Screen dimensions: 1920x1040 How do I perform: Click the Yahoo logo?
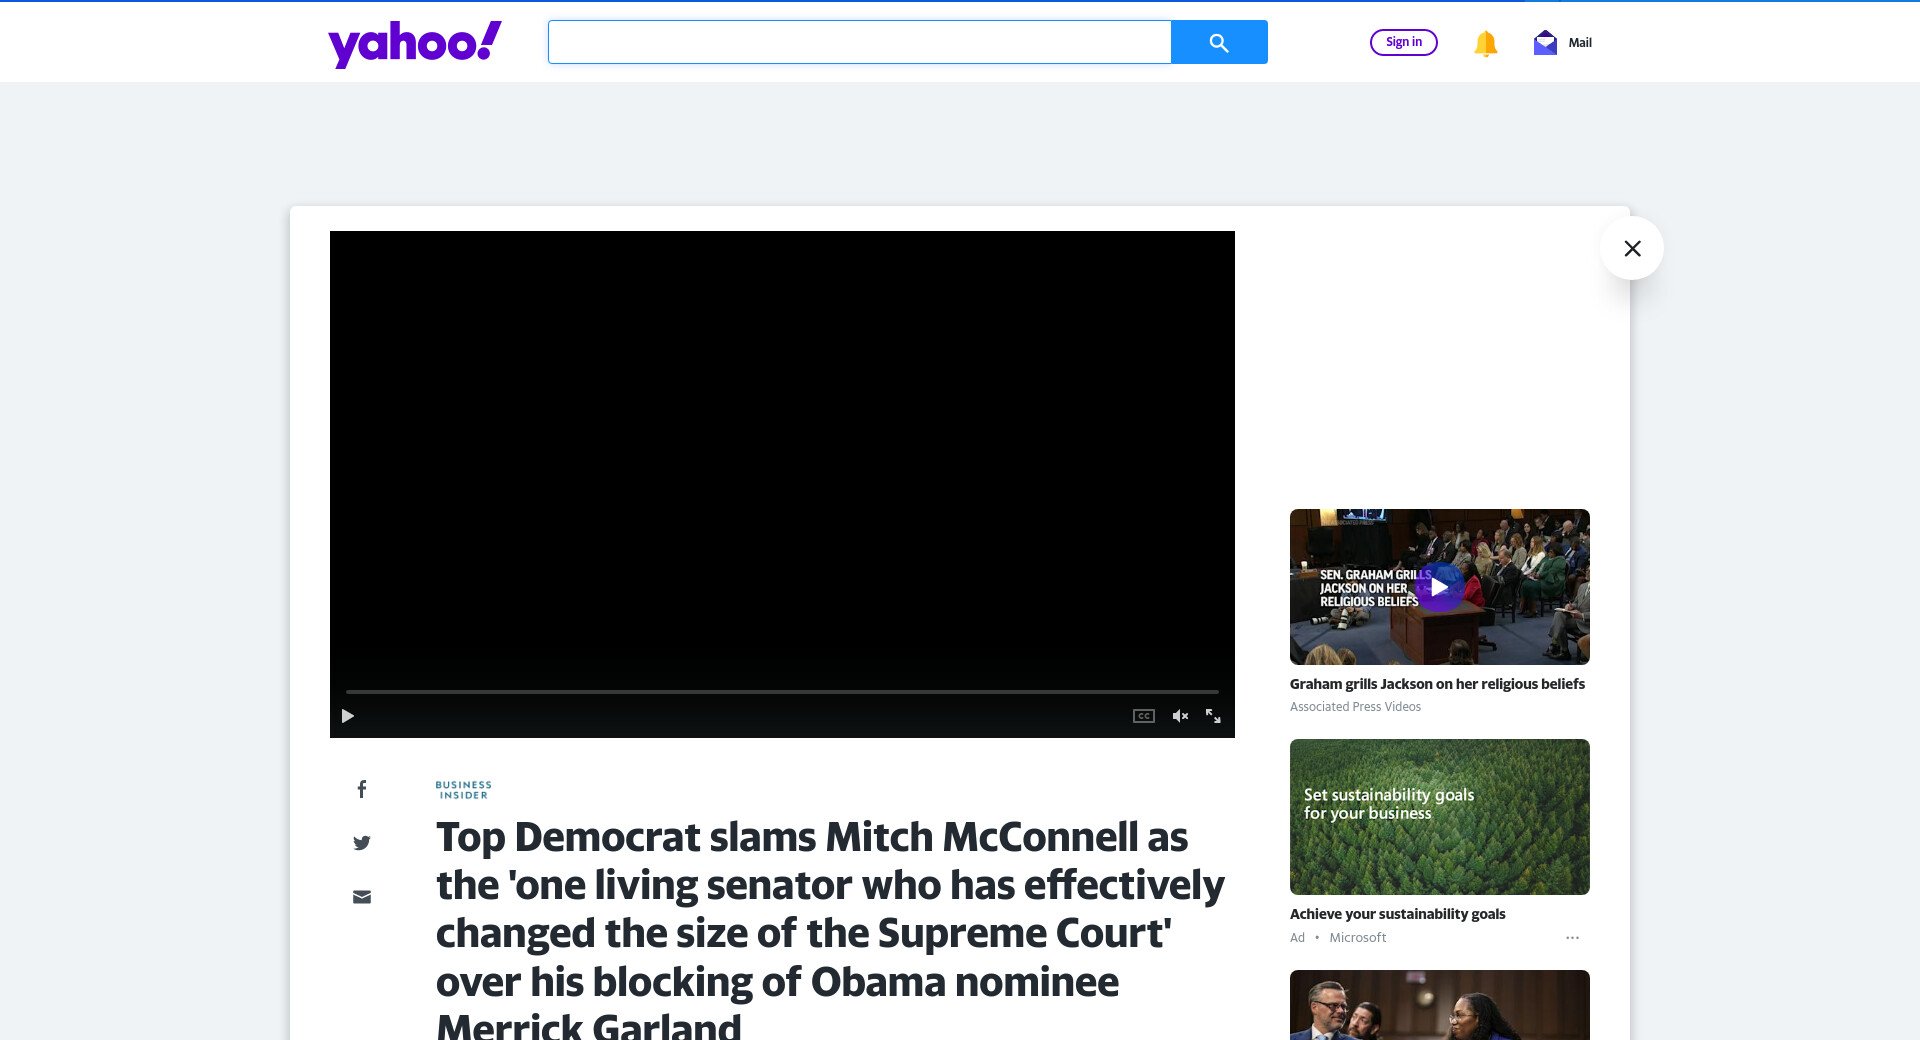pos(415,43)
